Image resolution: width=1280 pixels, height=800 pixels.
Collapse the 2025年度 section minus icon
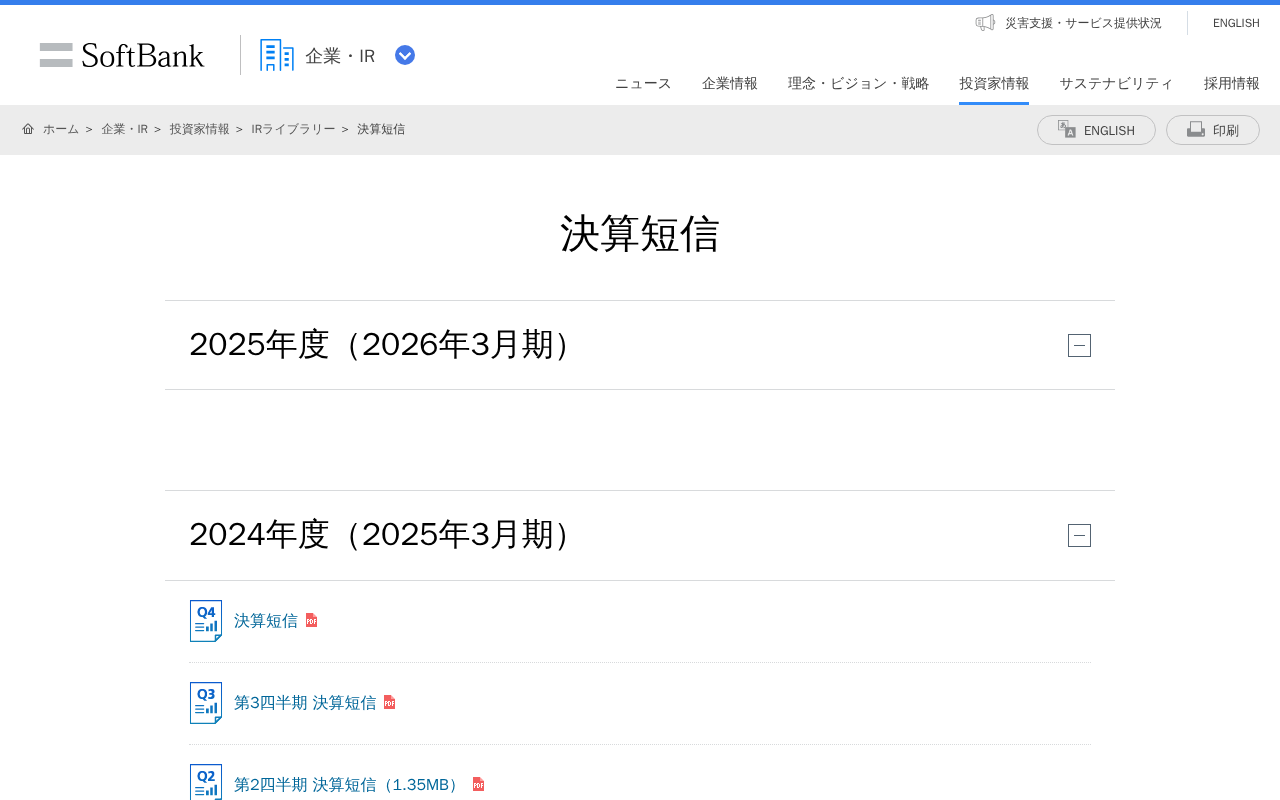click(x=1079, y=345)
